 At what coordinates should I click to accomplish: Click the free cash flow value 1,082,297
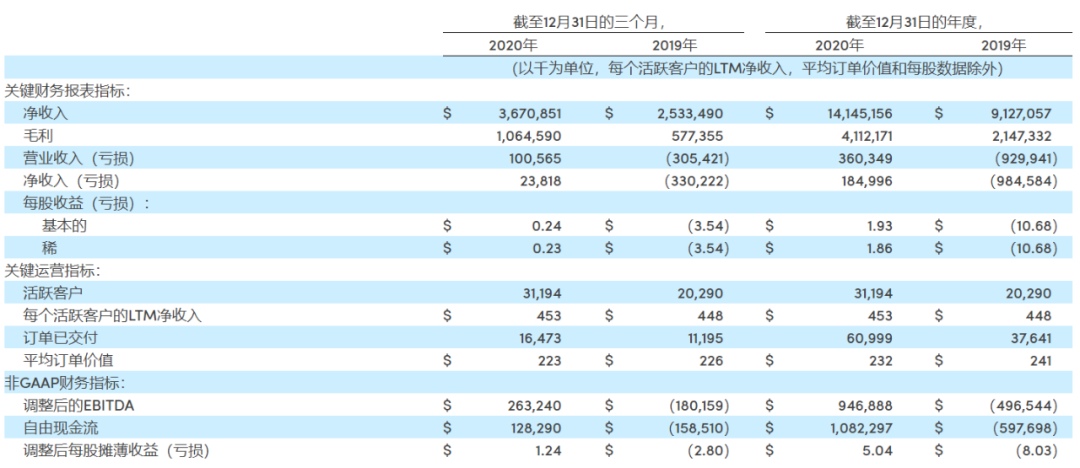click(855, 427)
